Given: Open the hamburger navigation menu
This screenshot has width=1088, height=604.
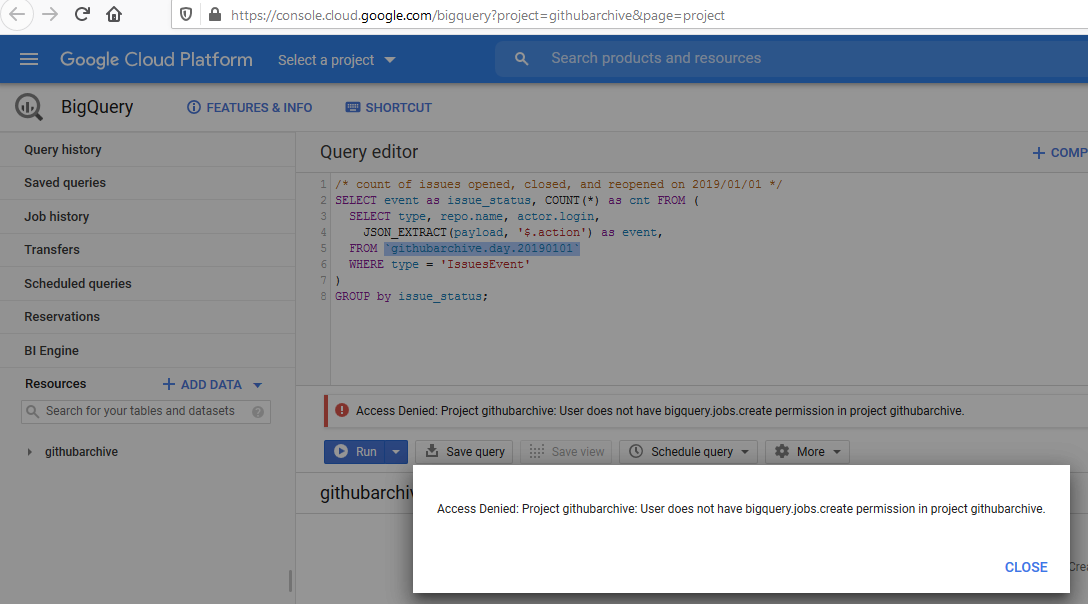Looking at the screenshot, I should tap(28, 59).
